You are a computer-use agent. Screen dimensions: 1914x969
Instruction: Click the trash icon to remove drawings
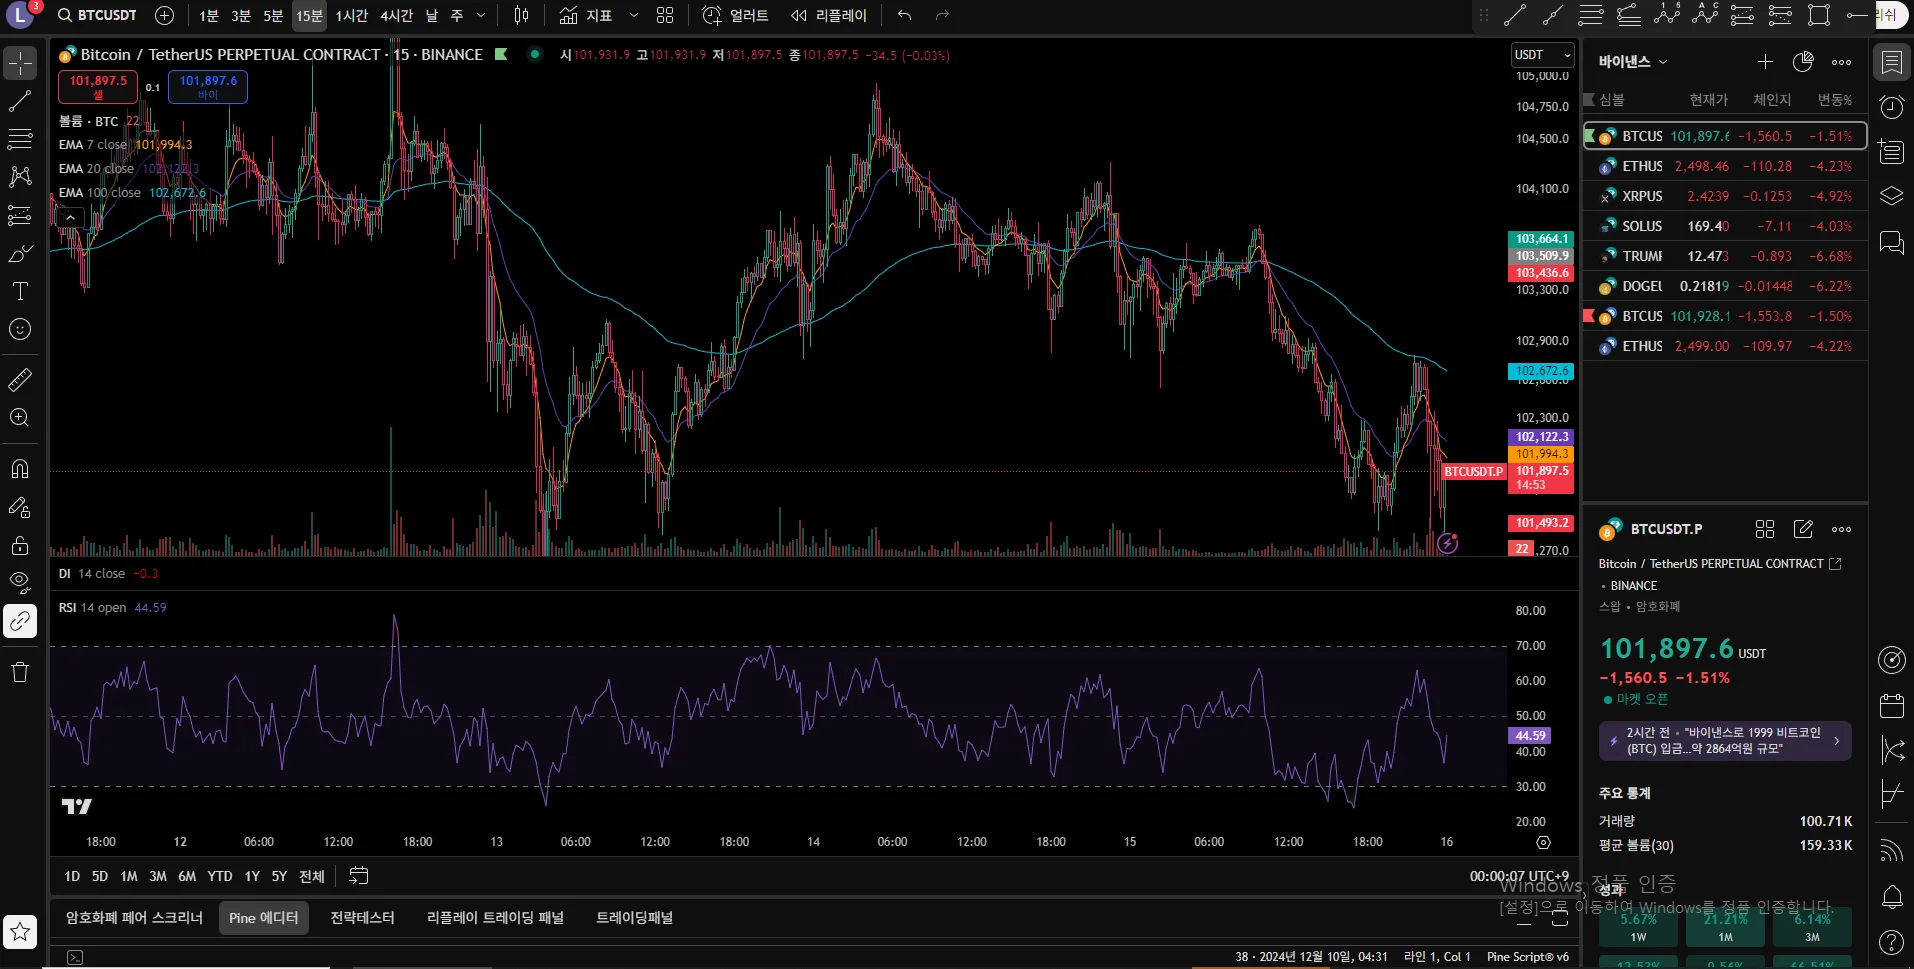(x=20, y=672)
